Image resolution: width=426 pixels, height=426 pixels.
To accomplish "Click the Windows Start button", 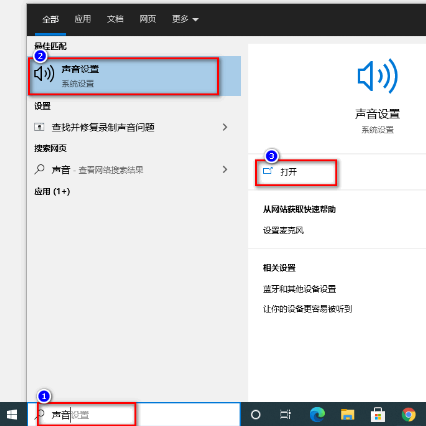I will (x=12, y=415).
